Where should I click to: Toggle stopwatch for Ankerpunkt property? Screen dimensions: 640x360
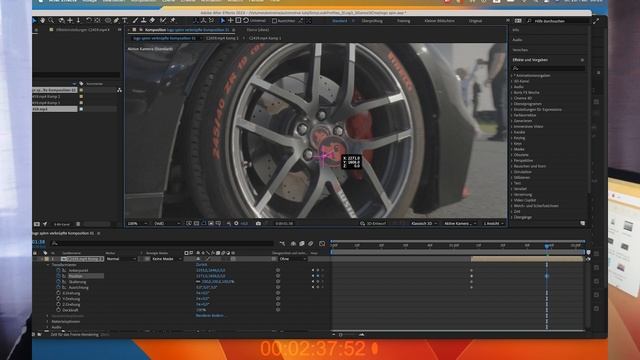[x=58, y=270]
